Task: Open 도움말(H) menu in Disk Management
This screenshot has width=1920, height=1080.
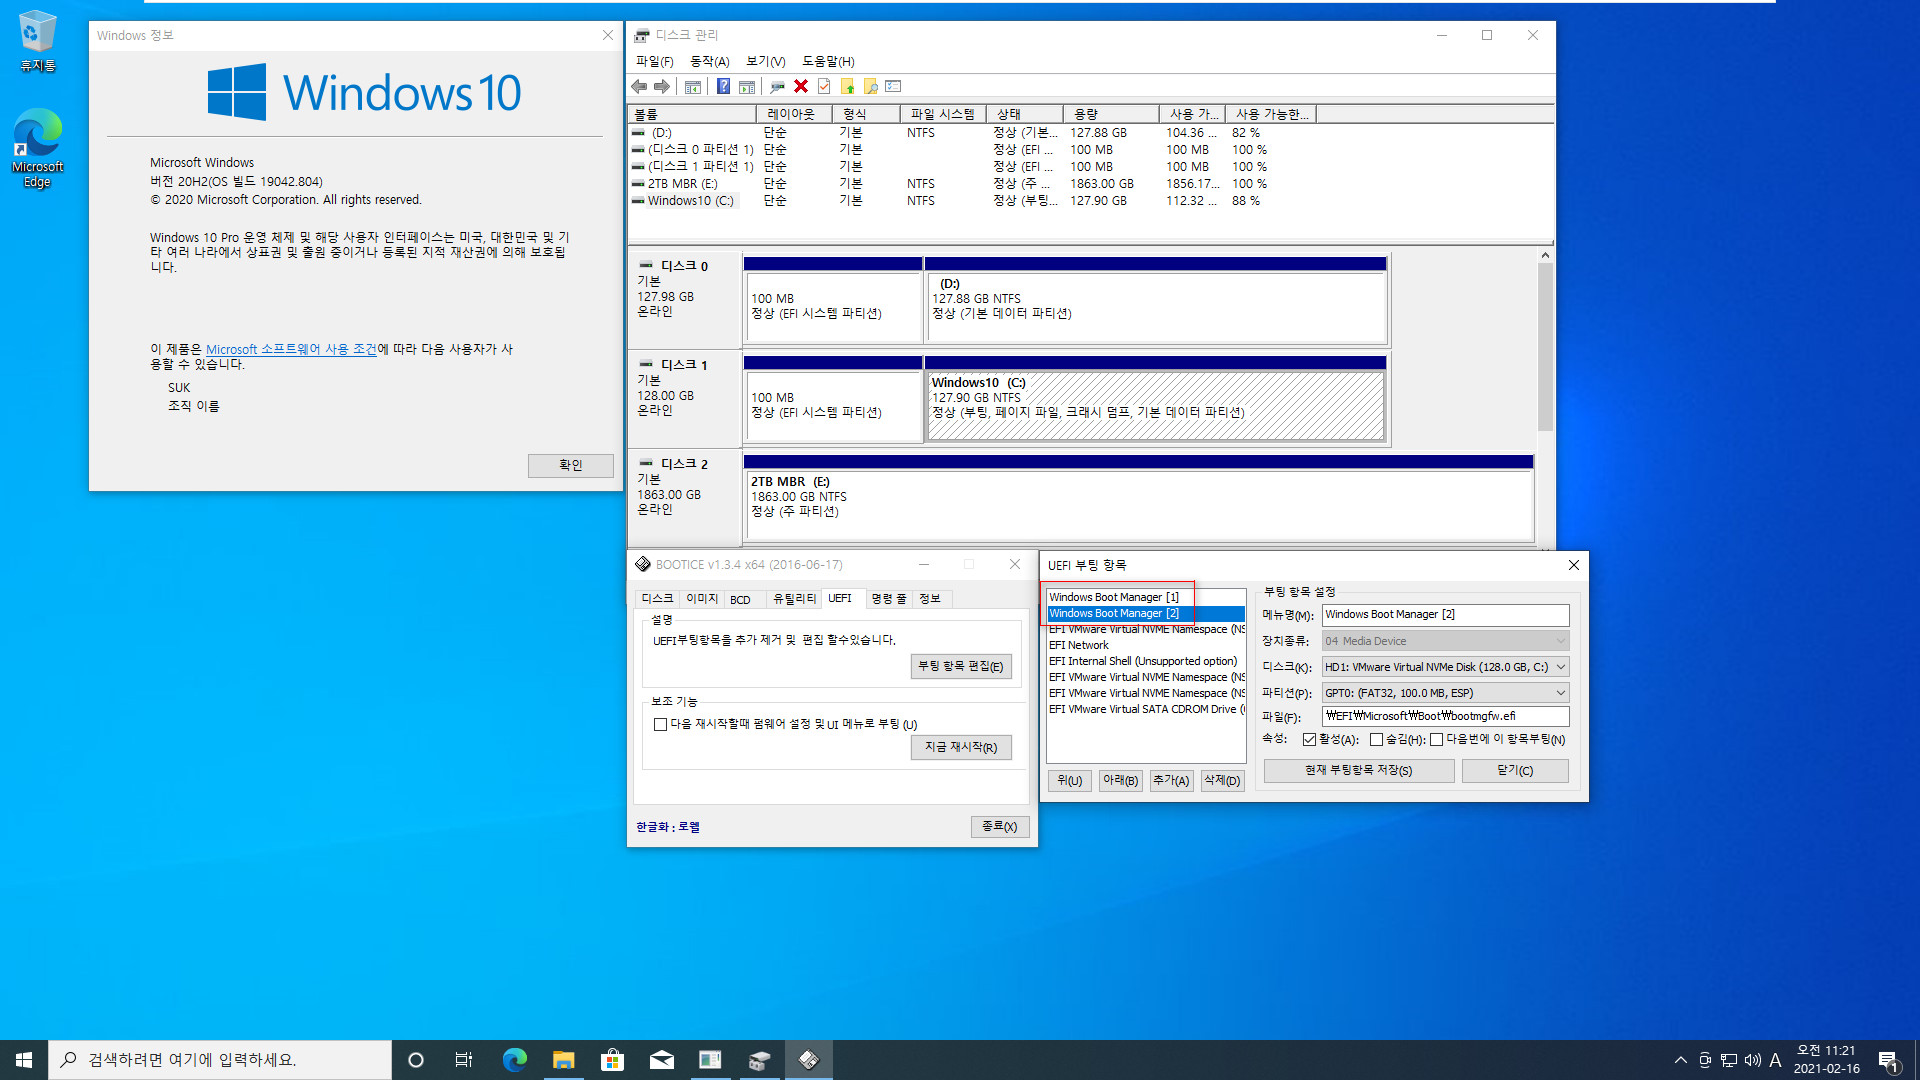Action: click(x=828, y=62)
